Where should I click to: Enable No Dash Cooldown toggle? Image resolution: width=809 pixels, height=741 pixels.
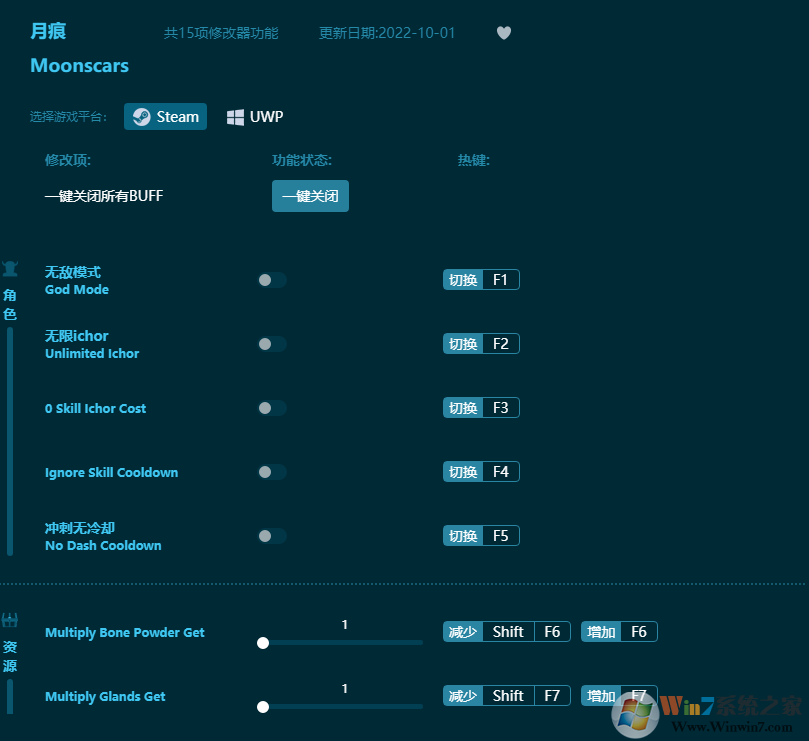click(x=272, y=536)
